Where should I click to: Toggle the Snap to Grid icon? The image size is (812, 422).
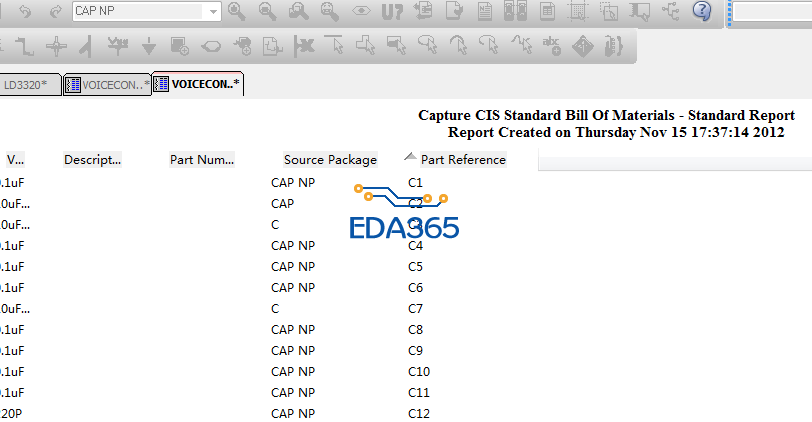coord(577,11)
